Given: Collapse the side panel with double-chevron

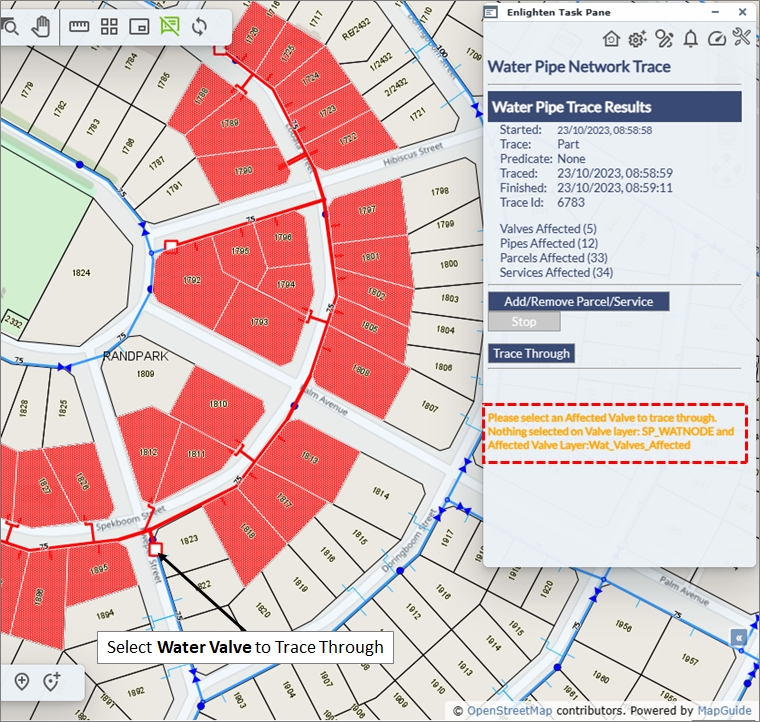Looking at the screenshot, I should [x=739, y=637].
